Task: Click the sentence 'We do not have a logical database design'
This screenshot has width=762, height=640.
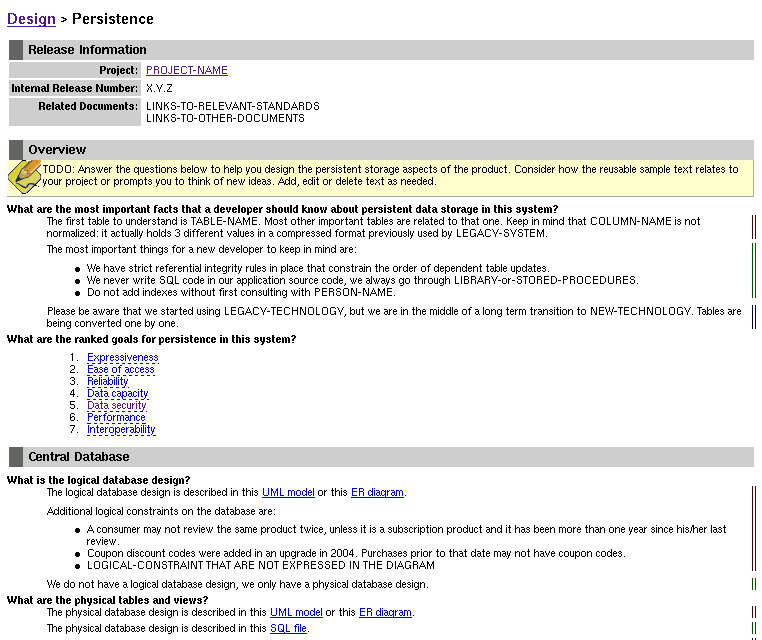Action: click(x=237, y=585)
